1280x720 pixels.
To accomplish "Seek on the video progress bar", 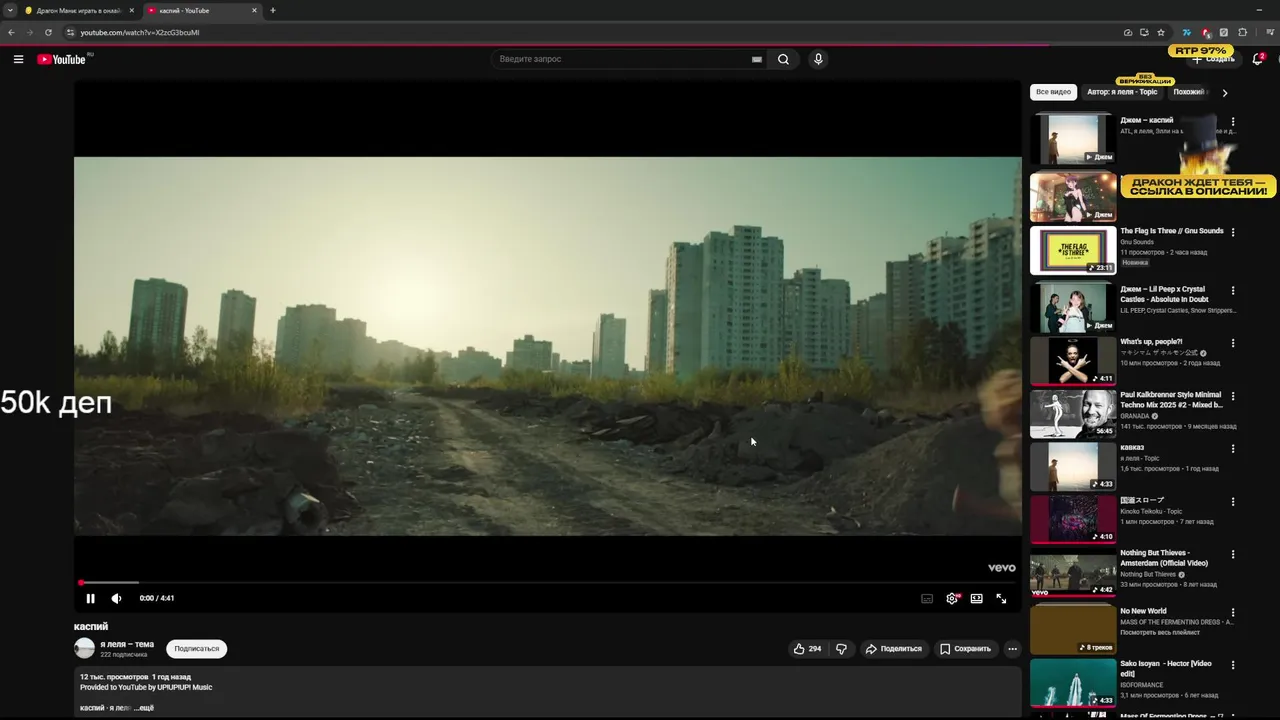I will 548,582.
